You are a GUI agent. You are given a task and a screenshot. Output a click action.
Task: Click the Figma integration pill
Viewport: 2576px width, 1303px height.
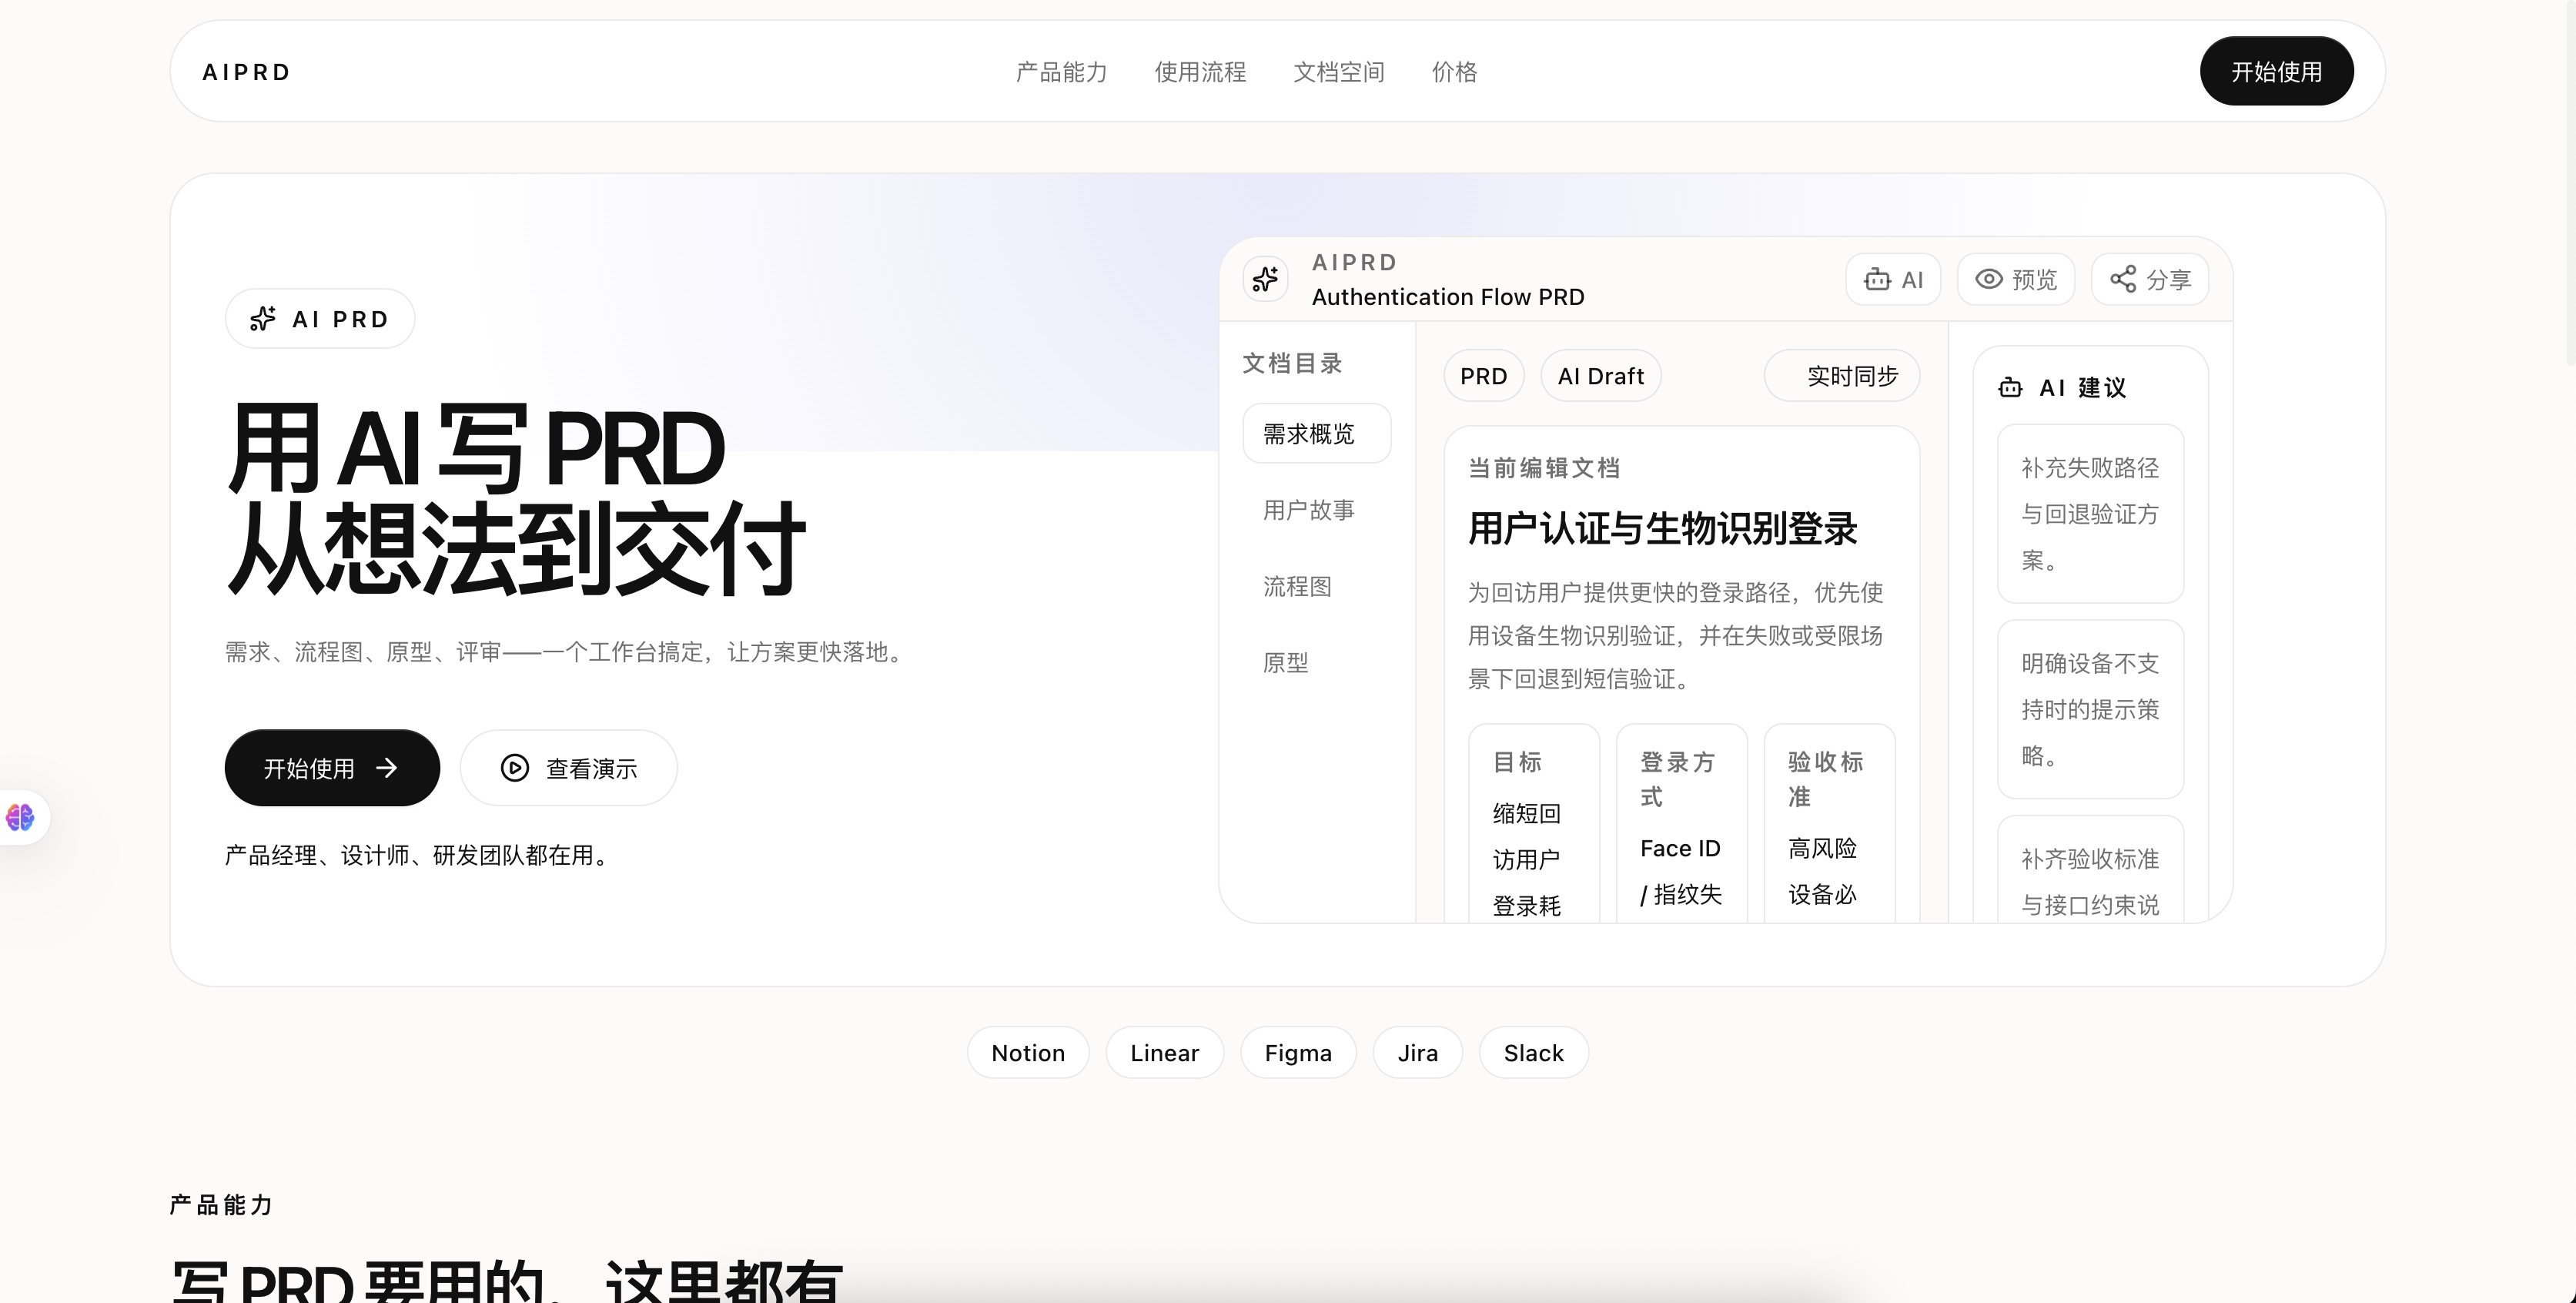(1298, 1052)
